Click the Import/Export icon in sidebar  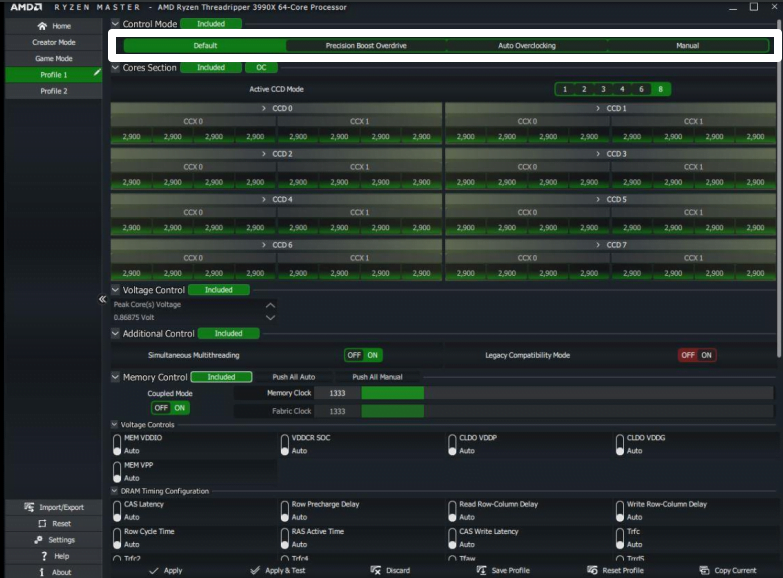pos(29,507)
